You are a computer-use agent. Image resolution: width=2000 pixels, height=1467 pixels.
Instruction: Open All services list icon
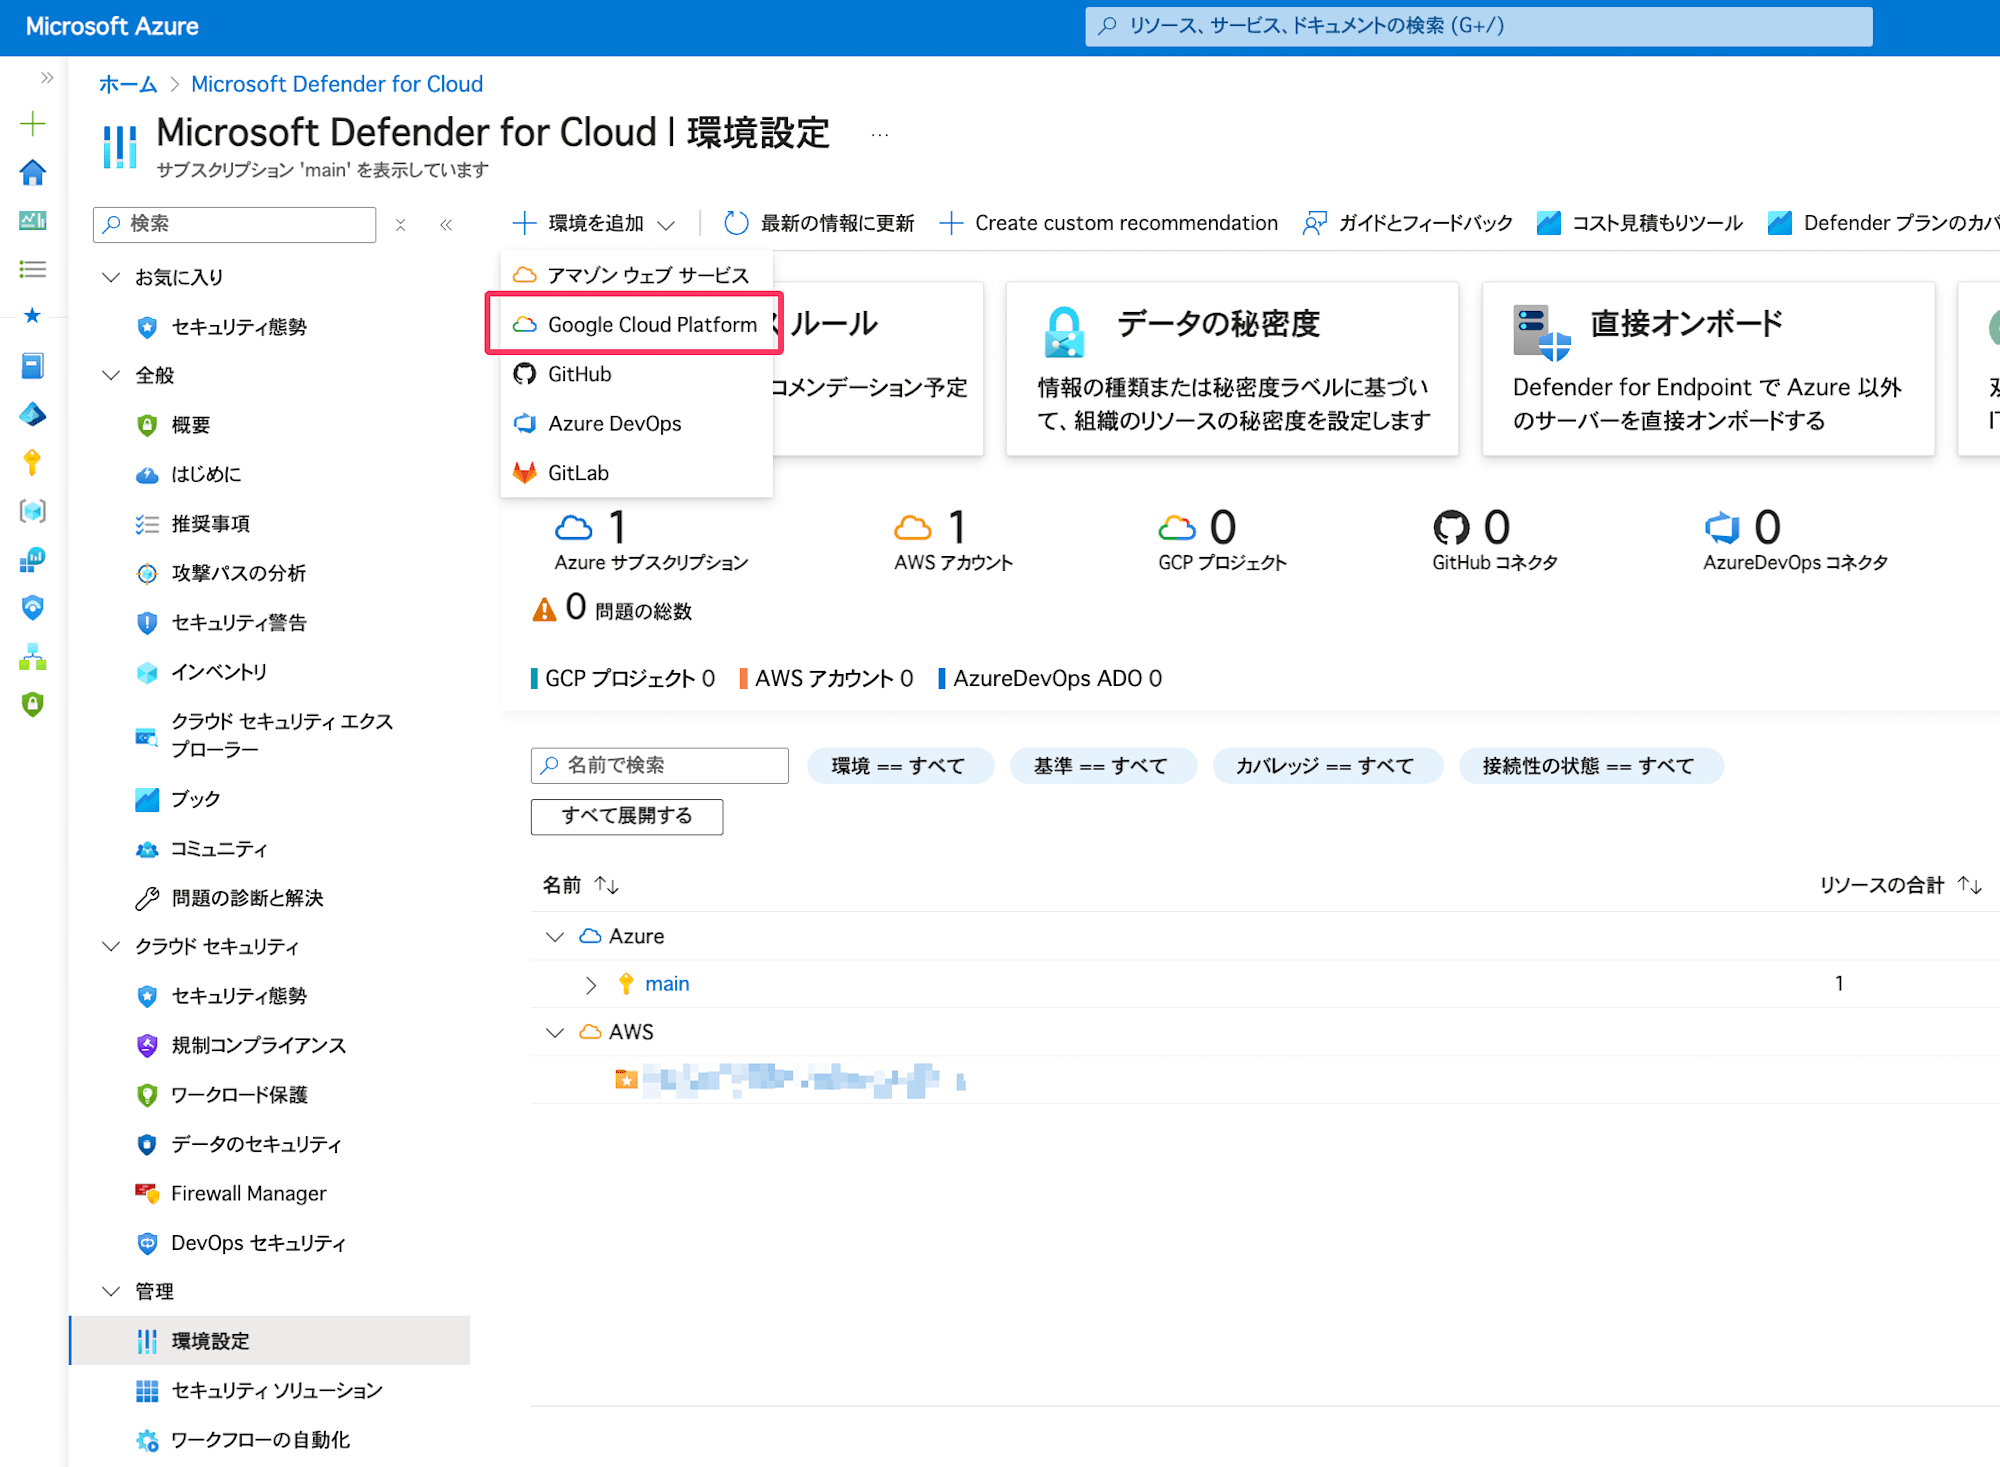click(x=33, y=269)
